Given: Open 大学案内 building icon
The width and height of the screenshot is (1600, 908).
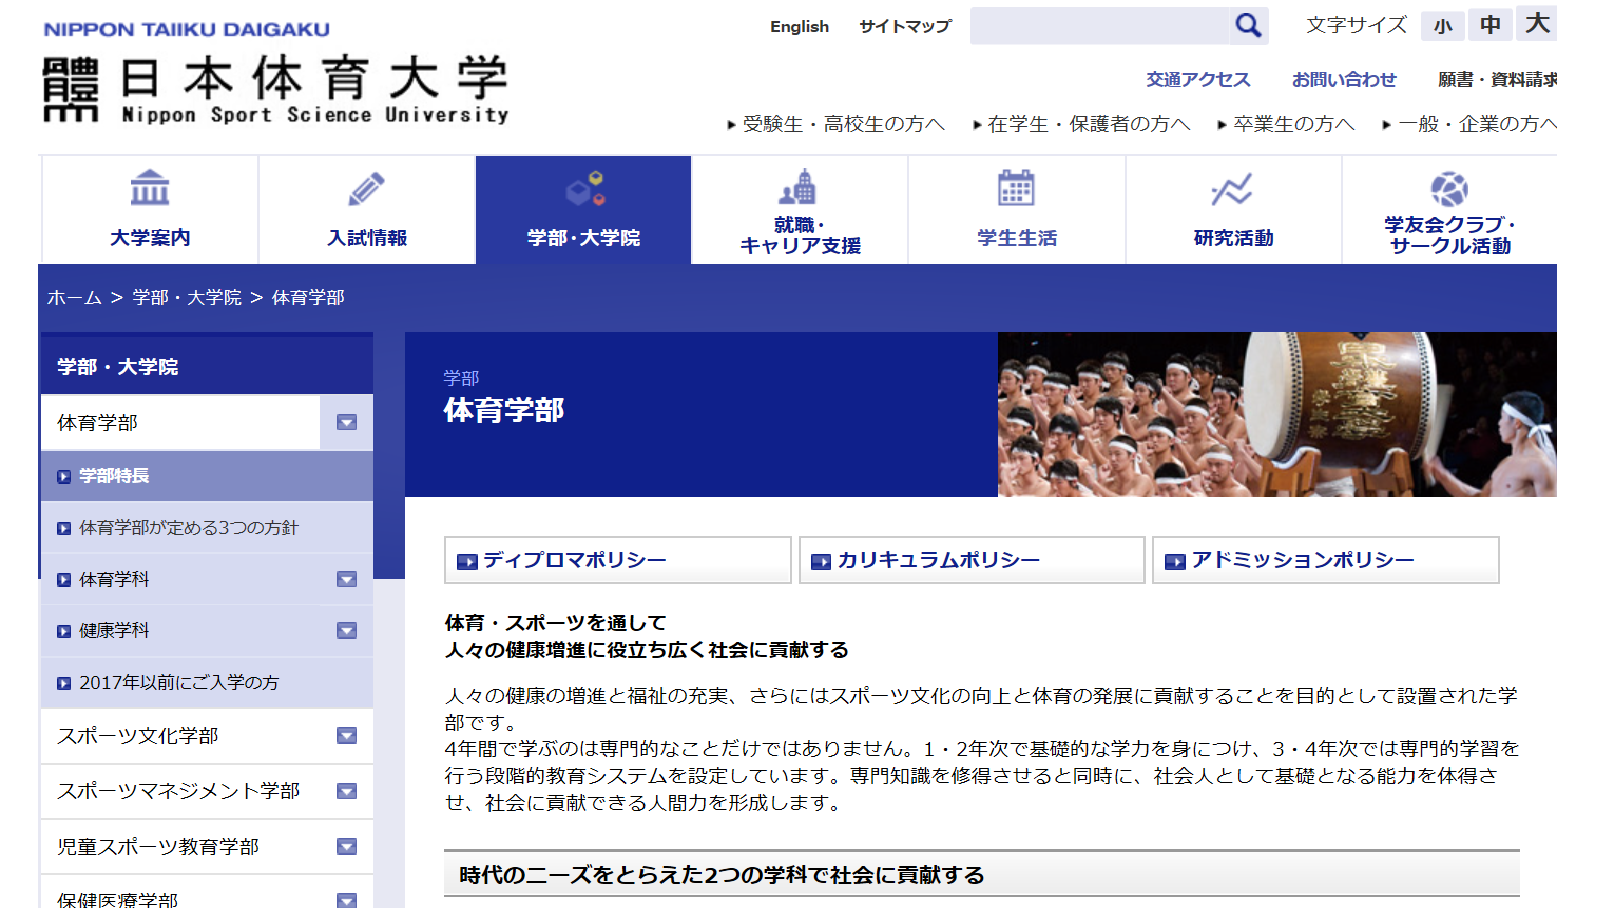Looking at the screenshot, I should pyautogui.click(x=150, y=188).
